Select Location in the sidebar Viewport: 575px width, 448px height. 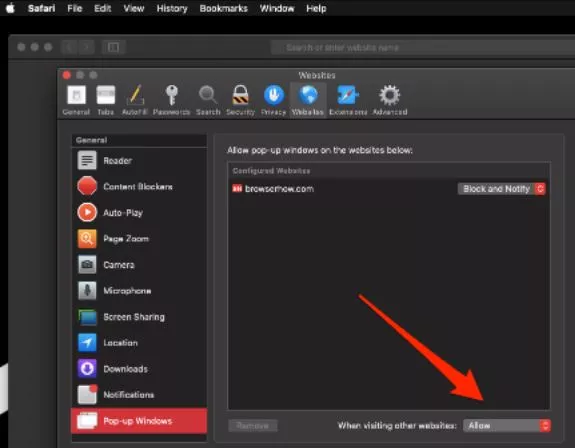tap(139, 343)
